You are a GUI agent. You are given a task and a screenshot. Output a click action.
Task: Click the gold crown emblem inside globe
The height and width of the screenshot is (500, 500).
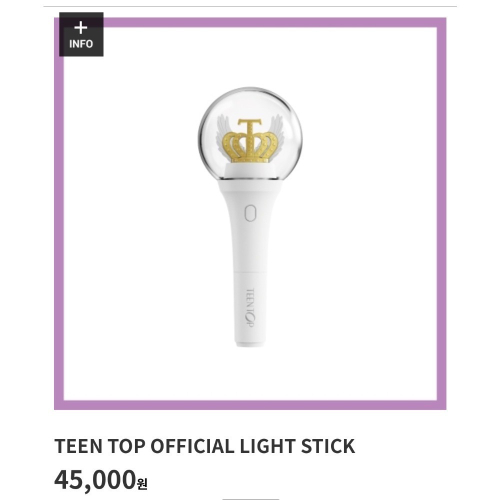250,142
